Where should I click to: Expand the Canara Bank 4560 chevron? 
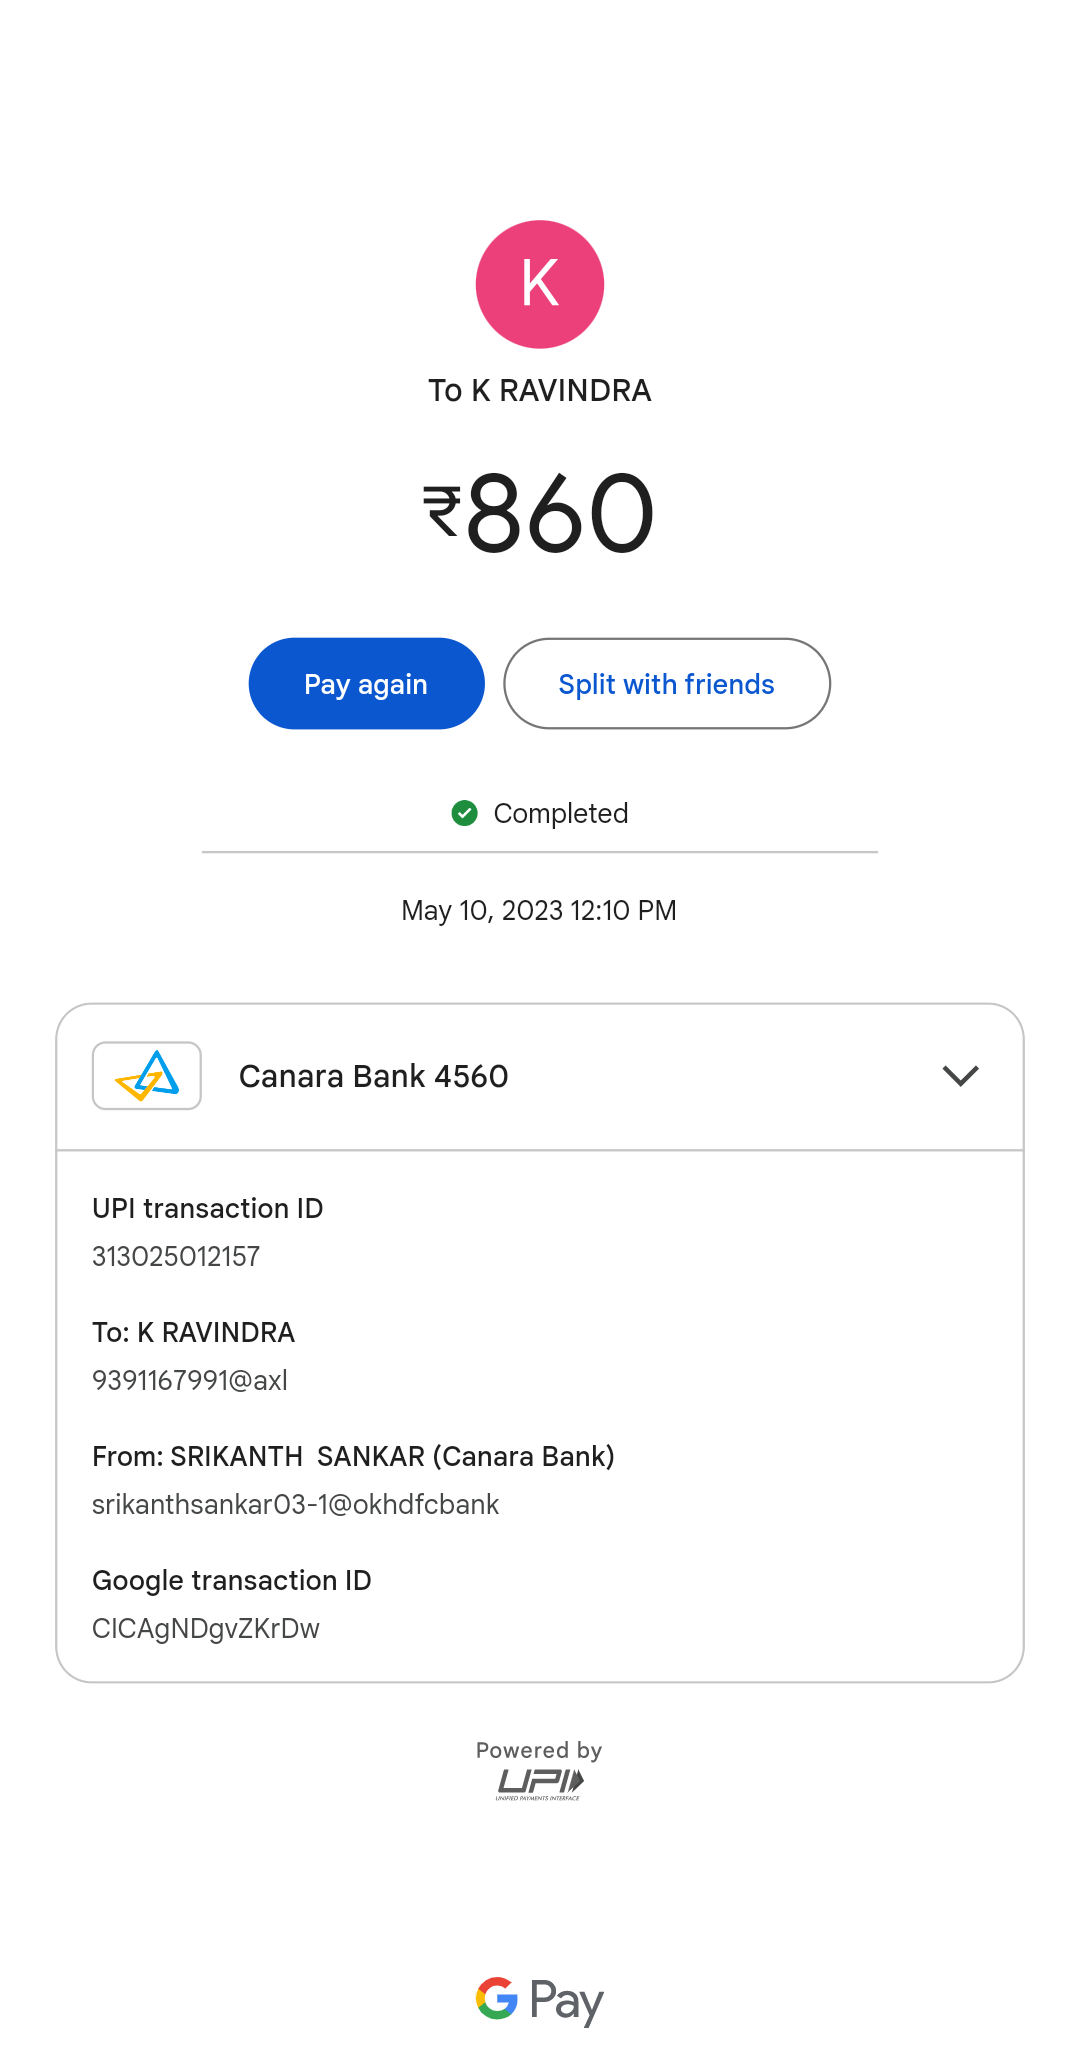(x=960, y=1076)
